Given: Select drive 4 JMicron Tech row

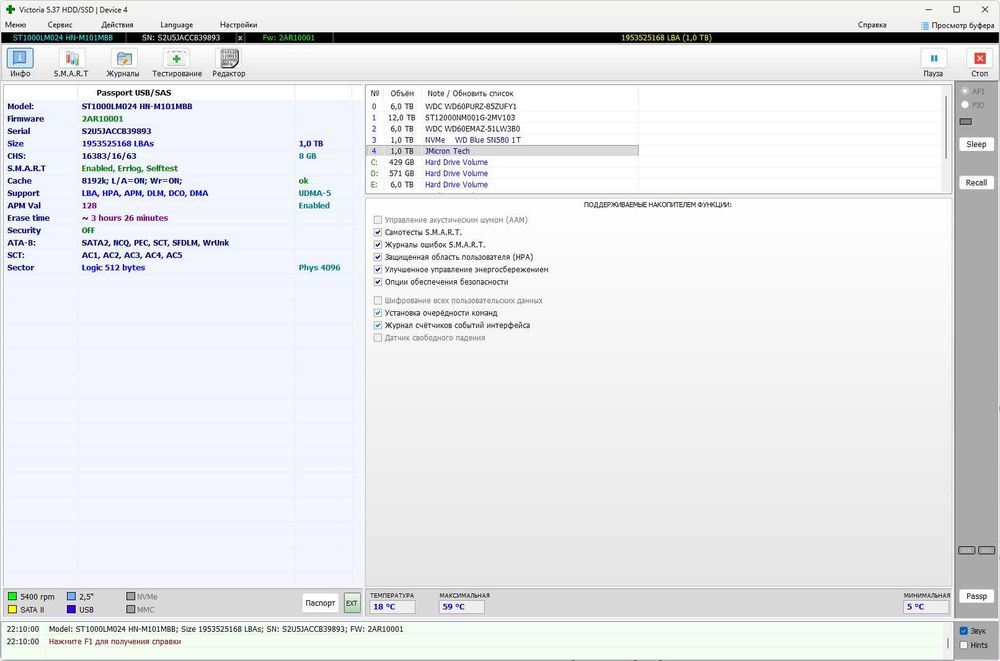Looking at the screenshot, I should tap(503, 151).
